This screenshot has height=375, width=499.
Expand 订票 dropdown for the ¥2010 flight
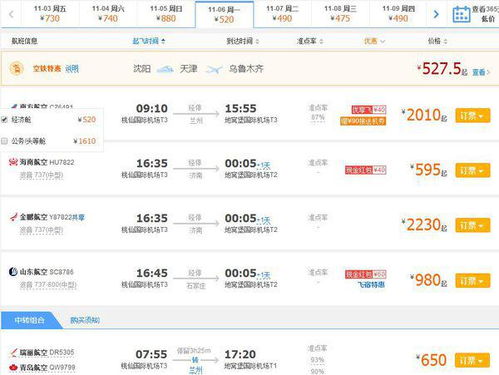coord(472,116)
